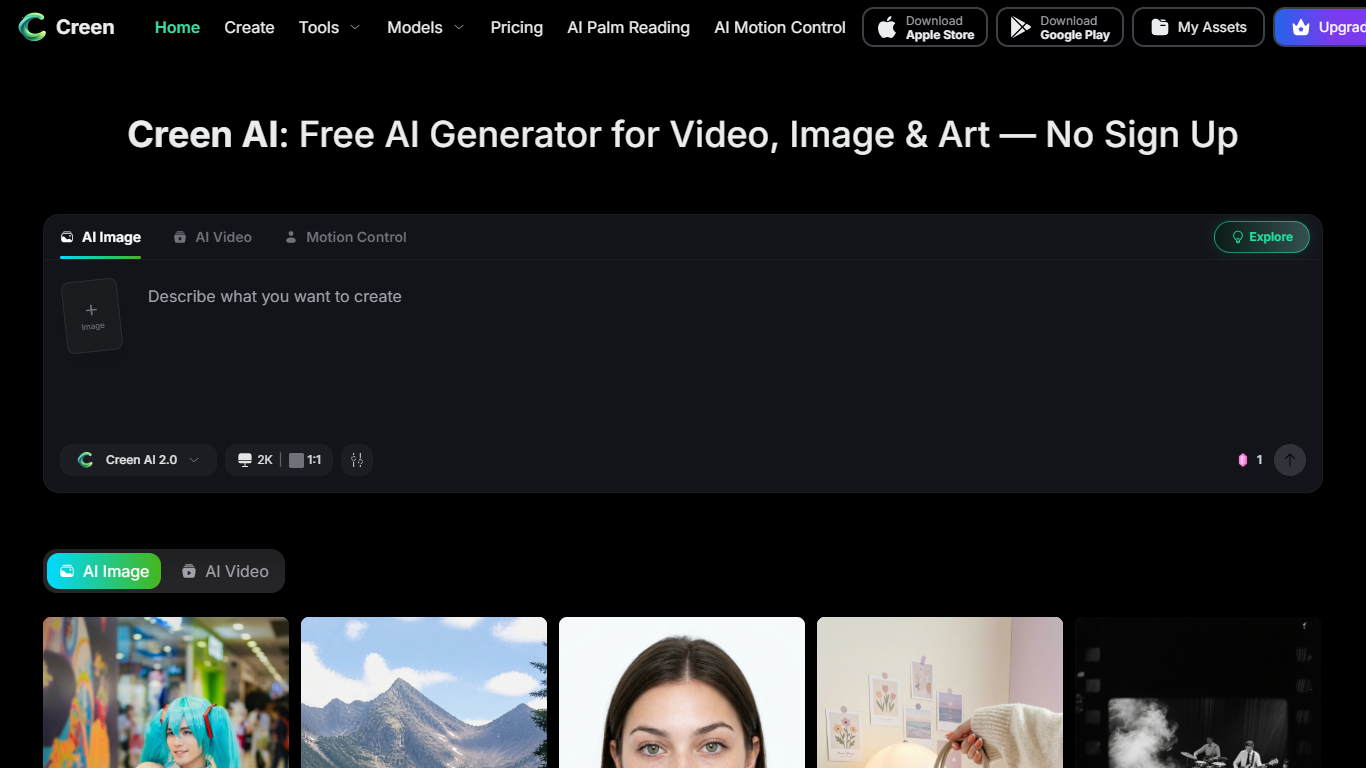The height and width of the screenshot is (768, 1366).
Task: Toggle gallery to AI Image
Action: 104,571
